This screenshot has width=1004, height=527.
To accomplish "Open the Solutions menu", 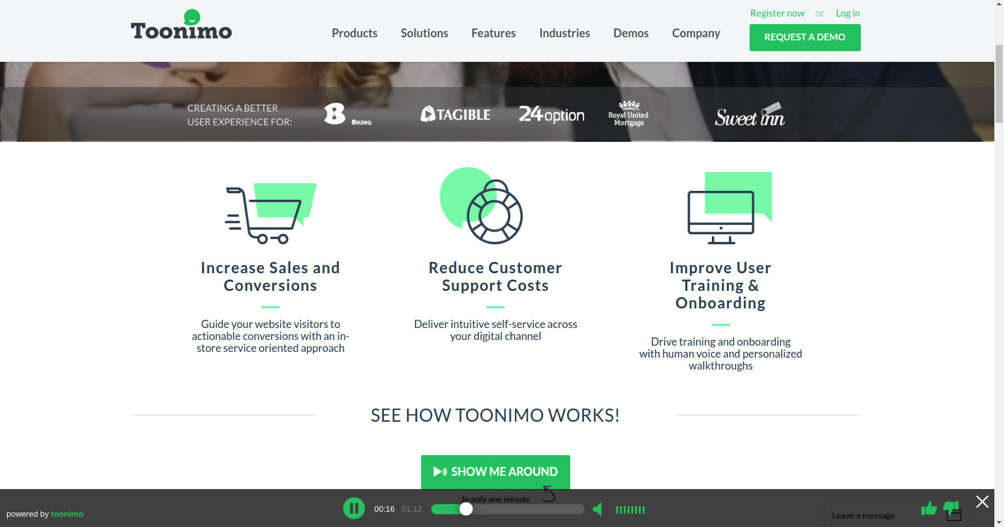I will click(424, 33).
